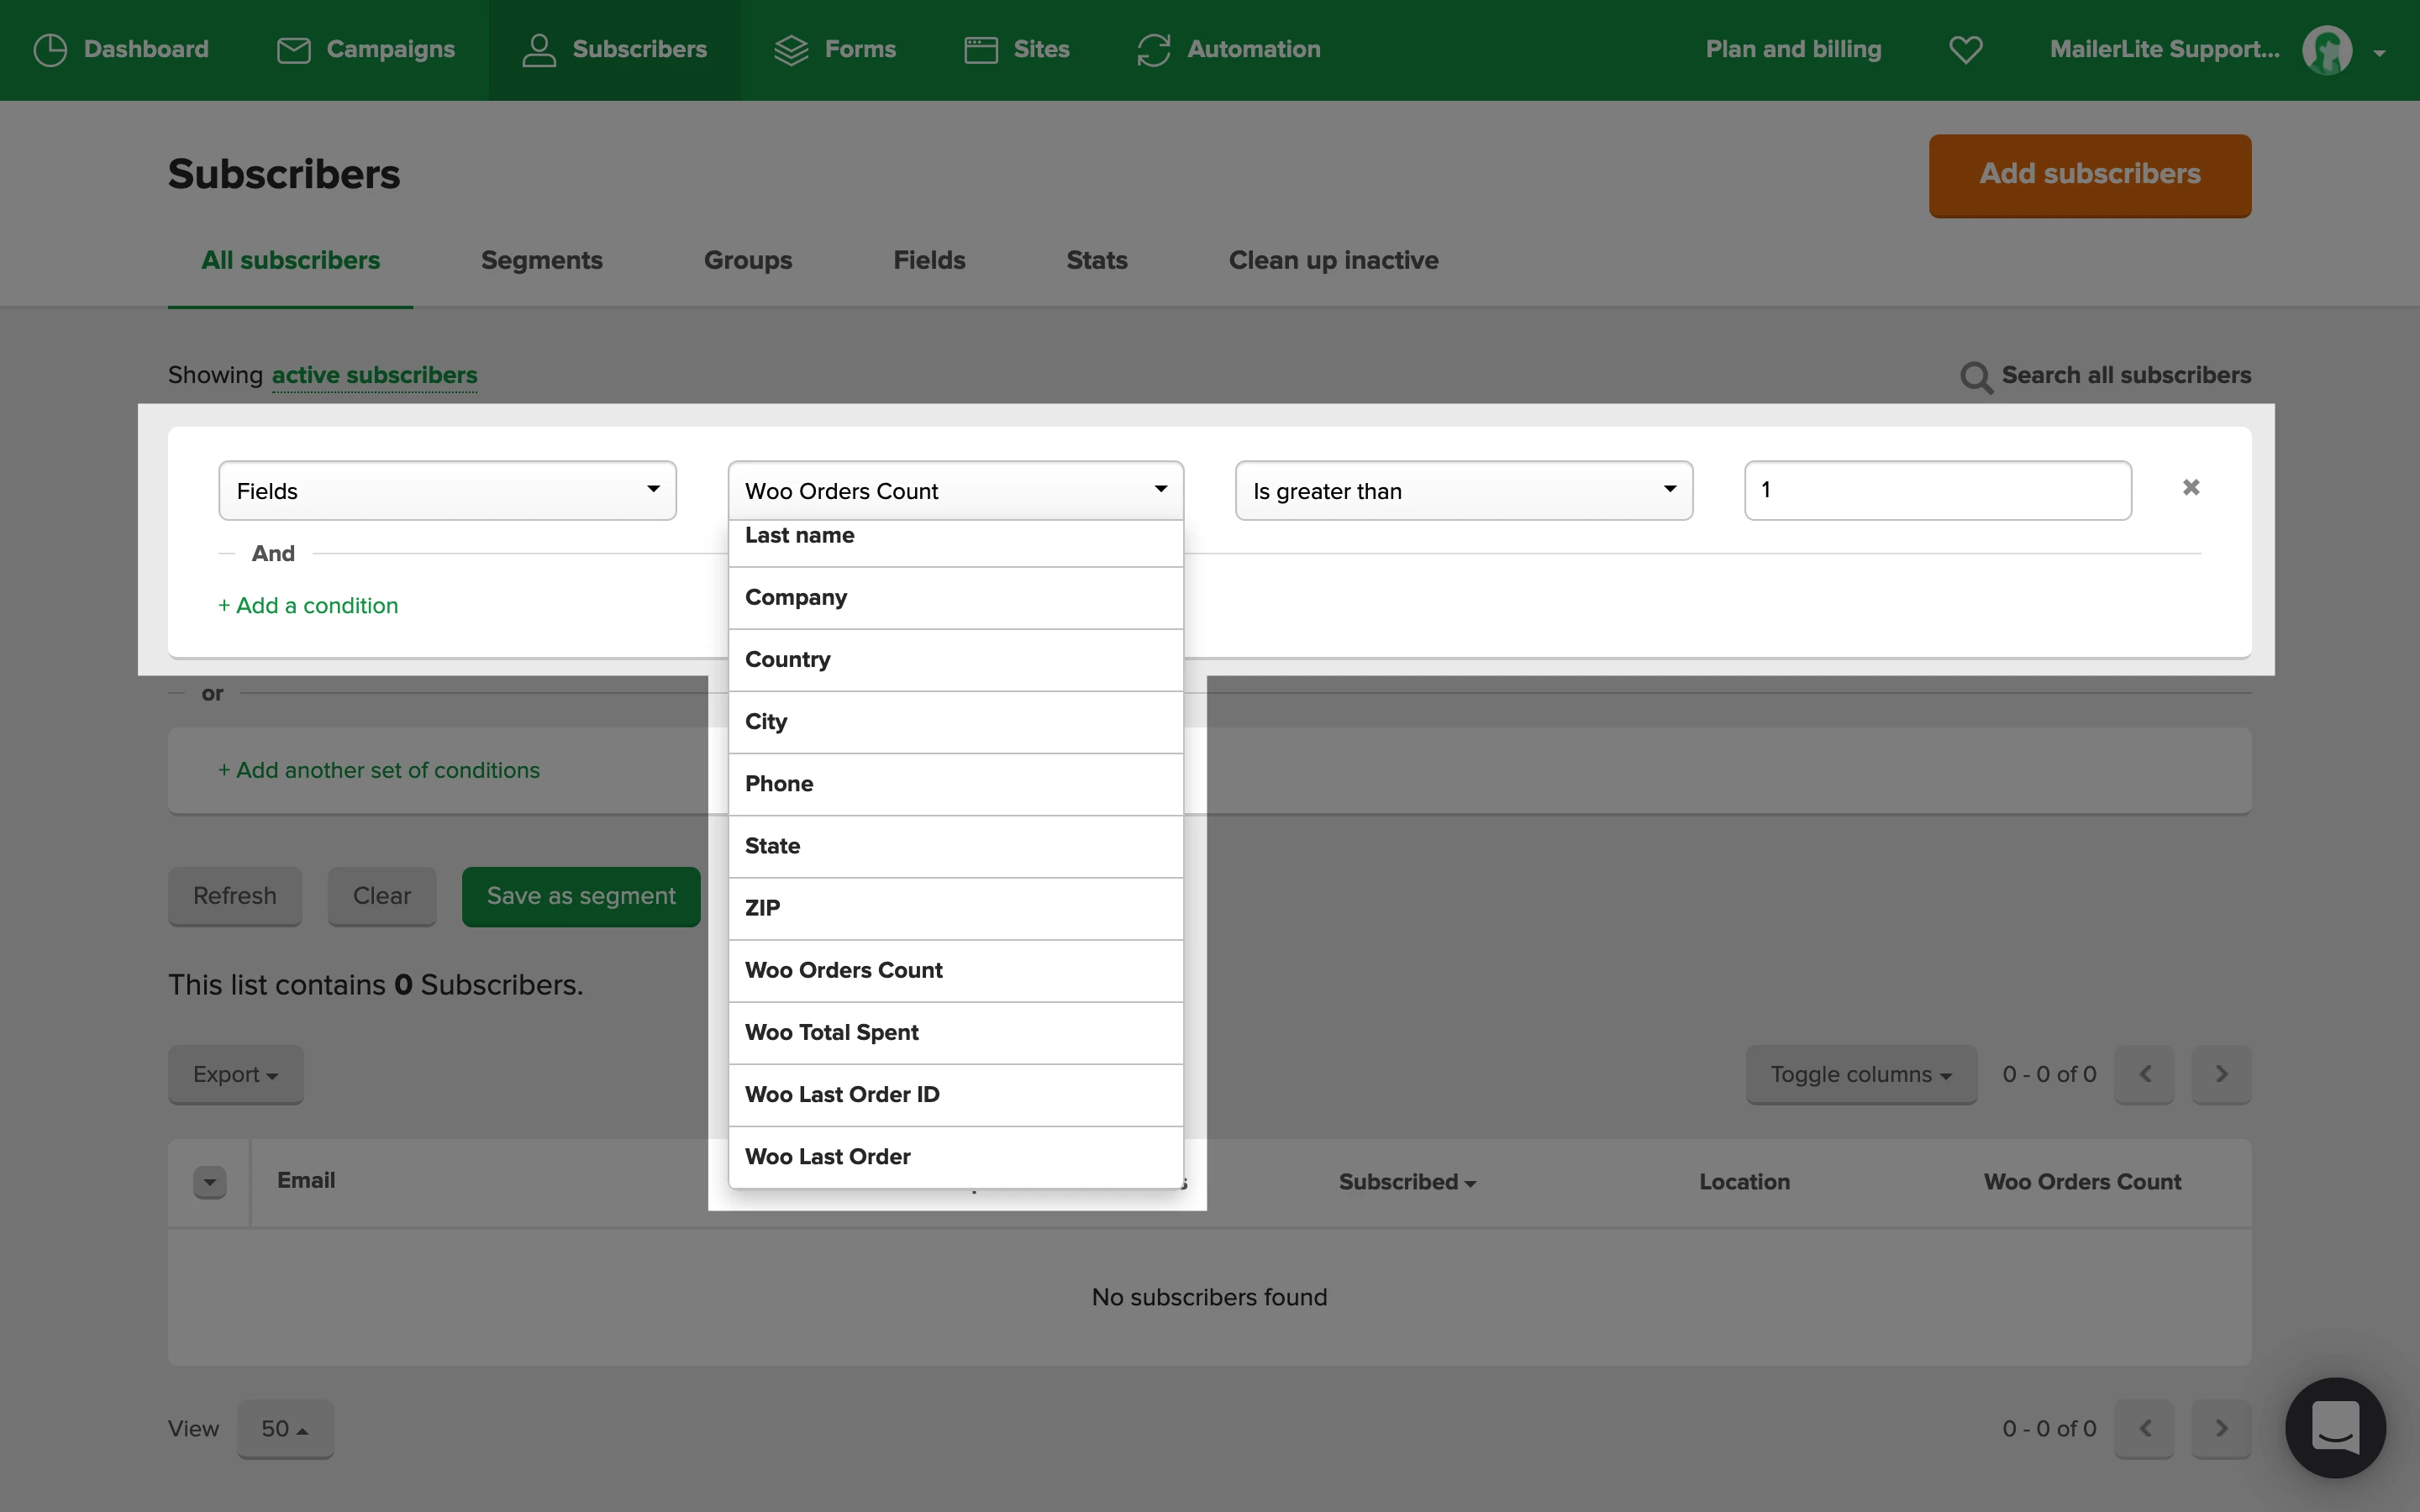Viewport: 2420px width, 1512px height.
Task: Click the heart icon in header
Action: [1965, 50]
